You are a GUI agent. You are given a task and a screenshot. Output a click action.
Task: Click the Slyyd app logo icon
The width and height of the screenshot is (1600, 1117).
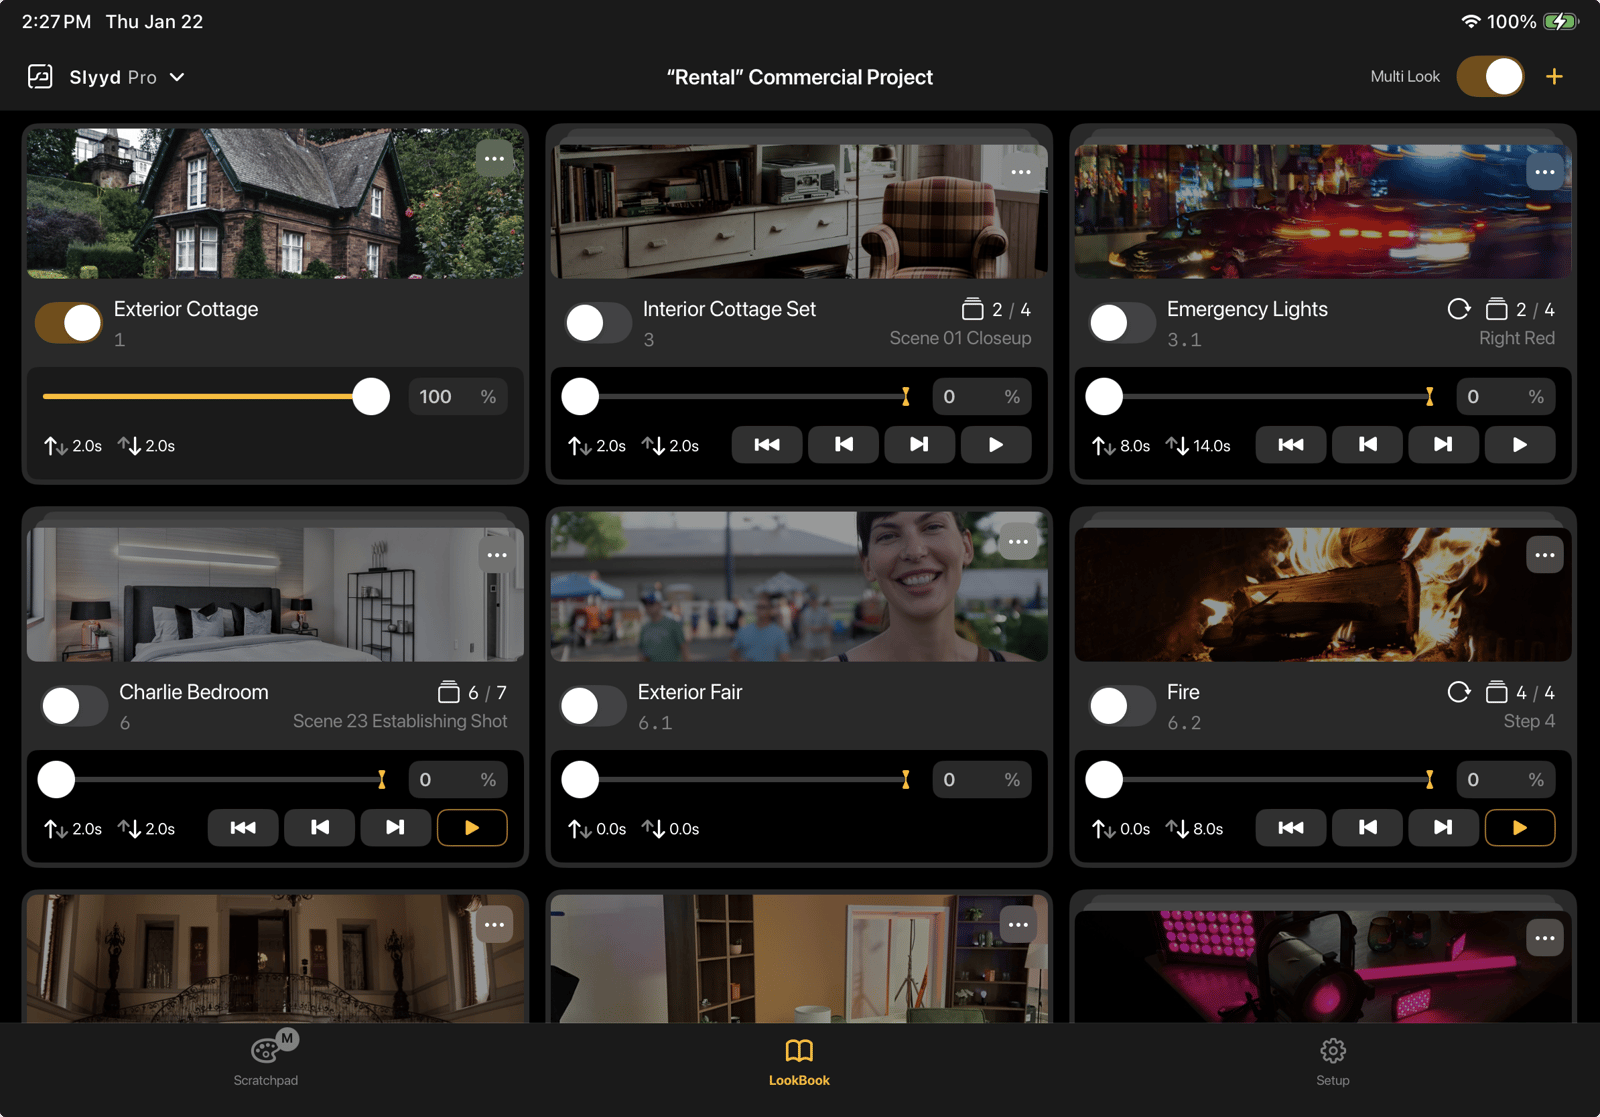(x=40, y=77)
